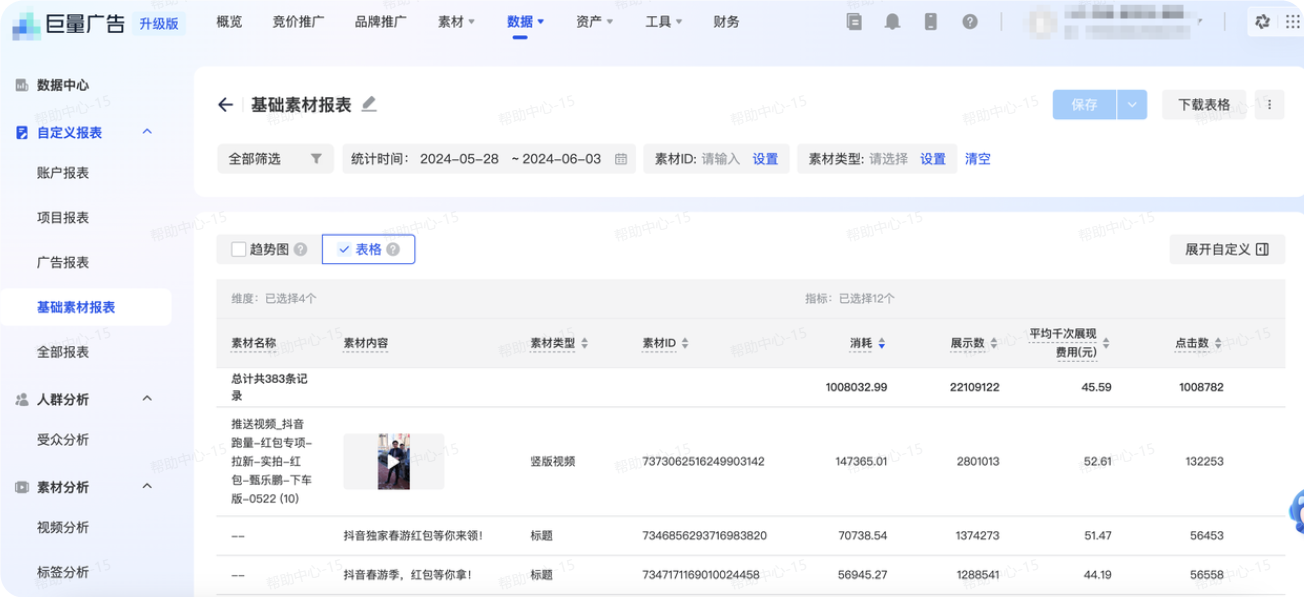The height and width of the screenshot is (597, 1304).
Task: Open the documents icon in top bar
Action: (854, 22)
